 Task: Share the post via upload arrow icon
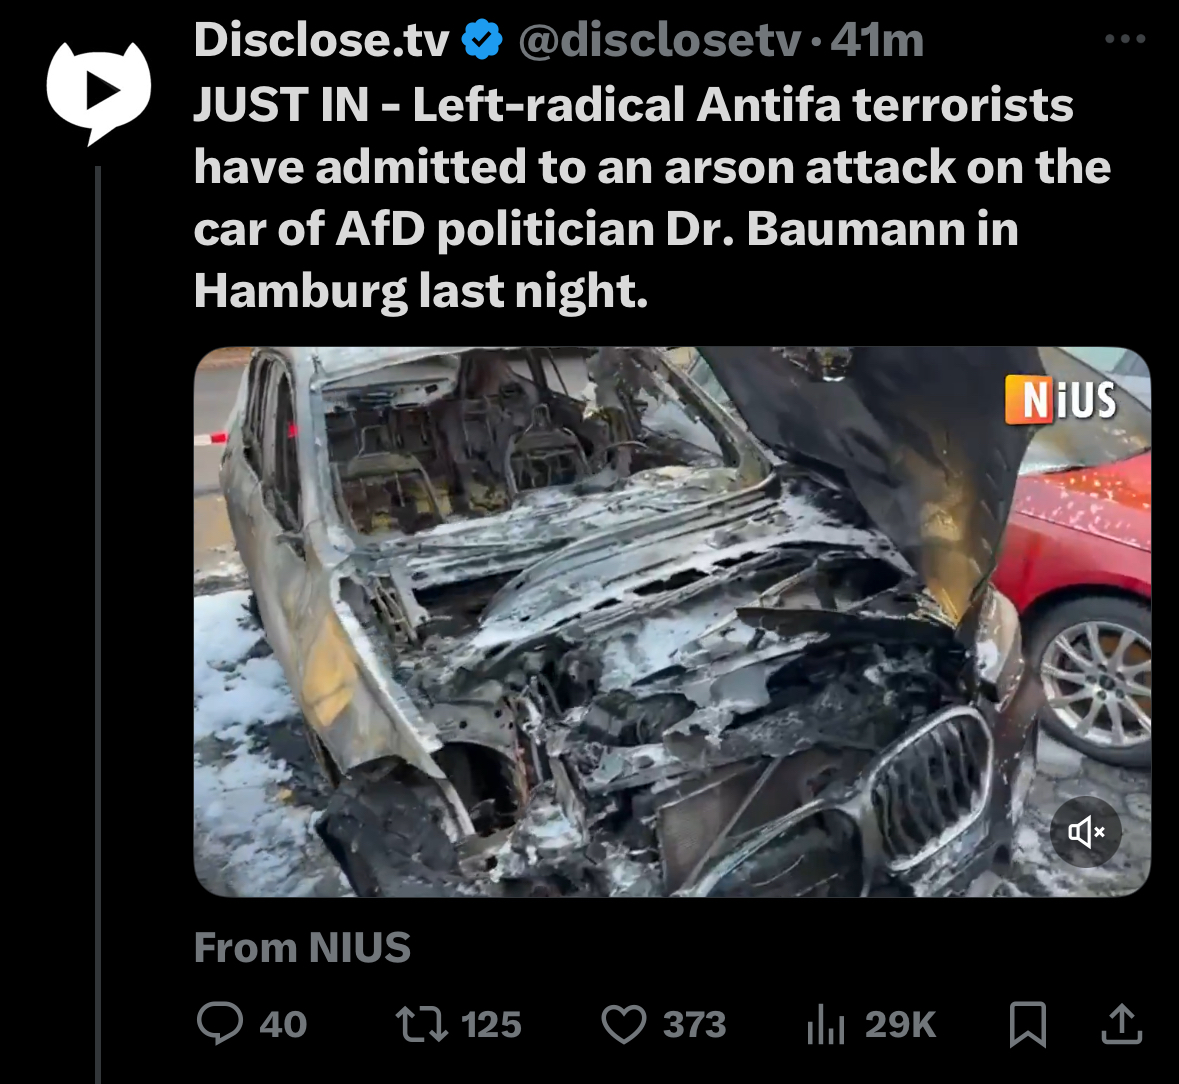[1122, 1024]
